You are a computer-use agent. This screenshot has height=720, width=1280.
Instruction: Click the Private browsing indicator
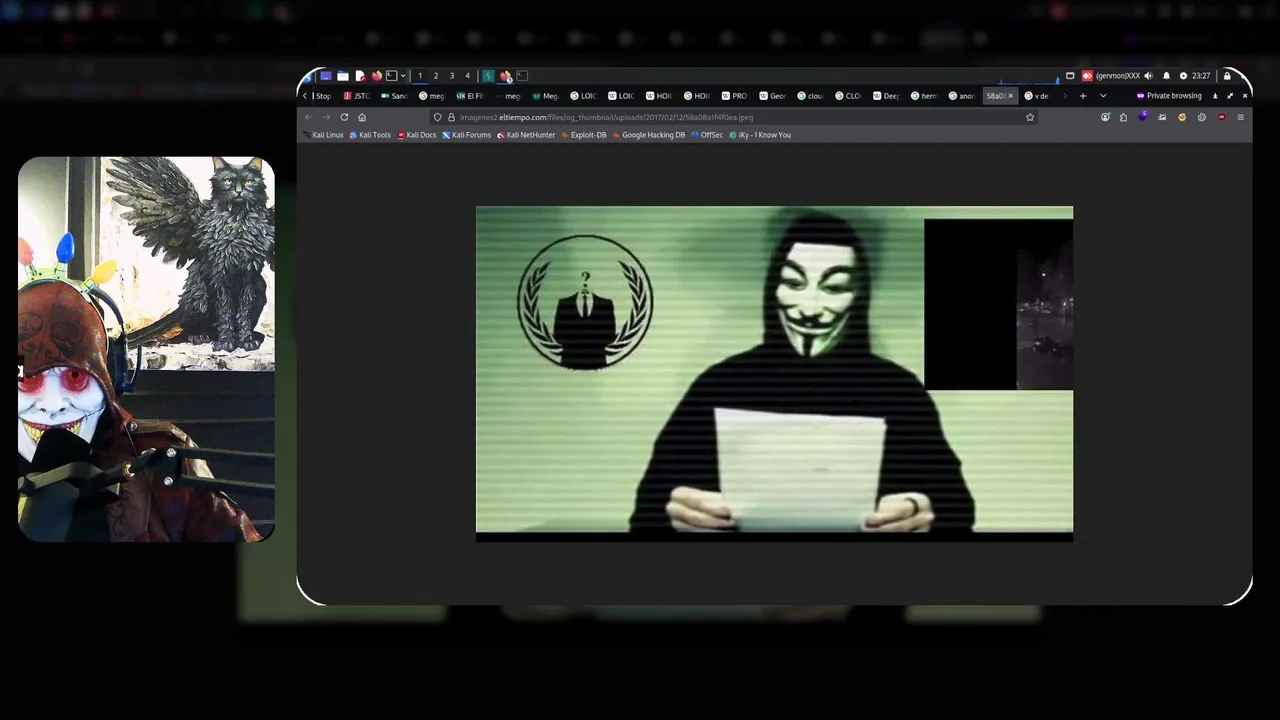pyautogui.click(x=1169, y=96)
